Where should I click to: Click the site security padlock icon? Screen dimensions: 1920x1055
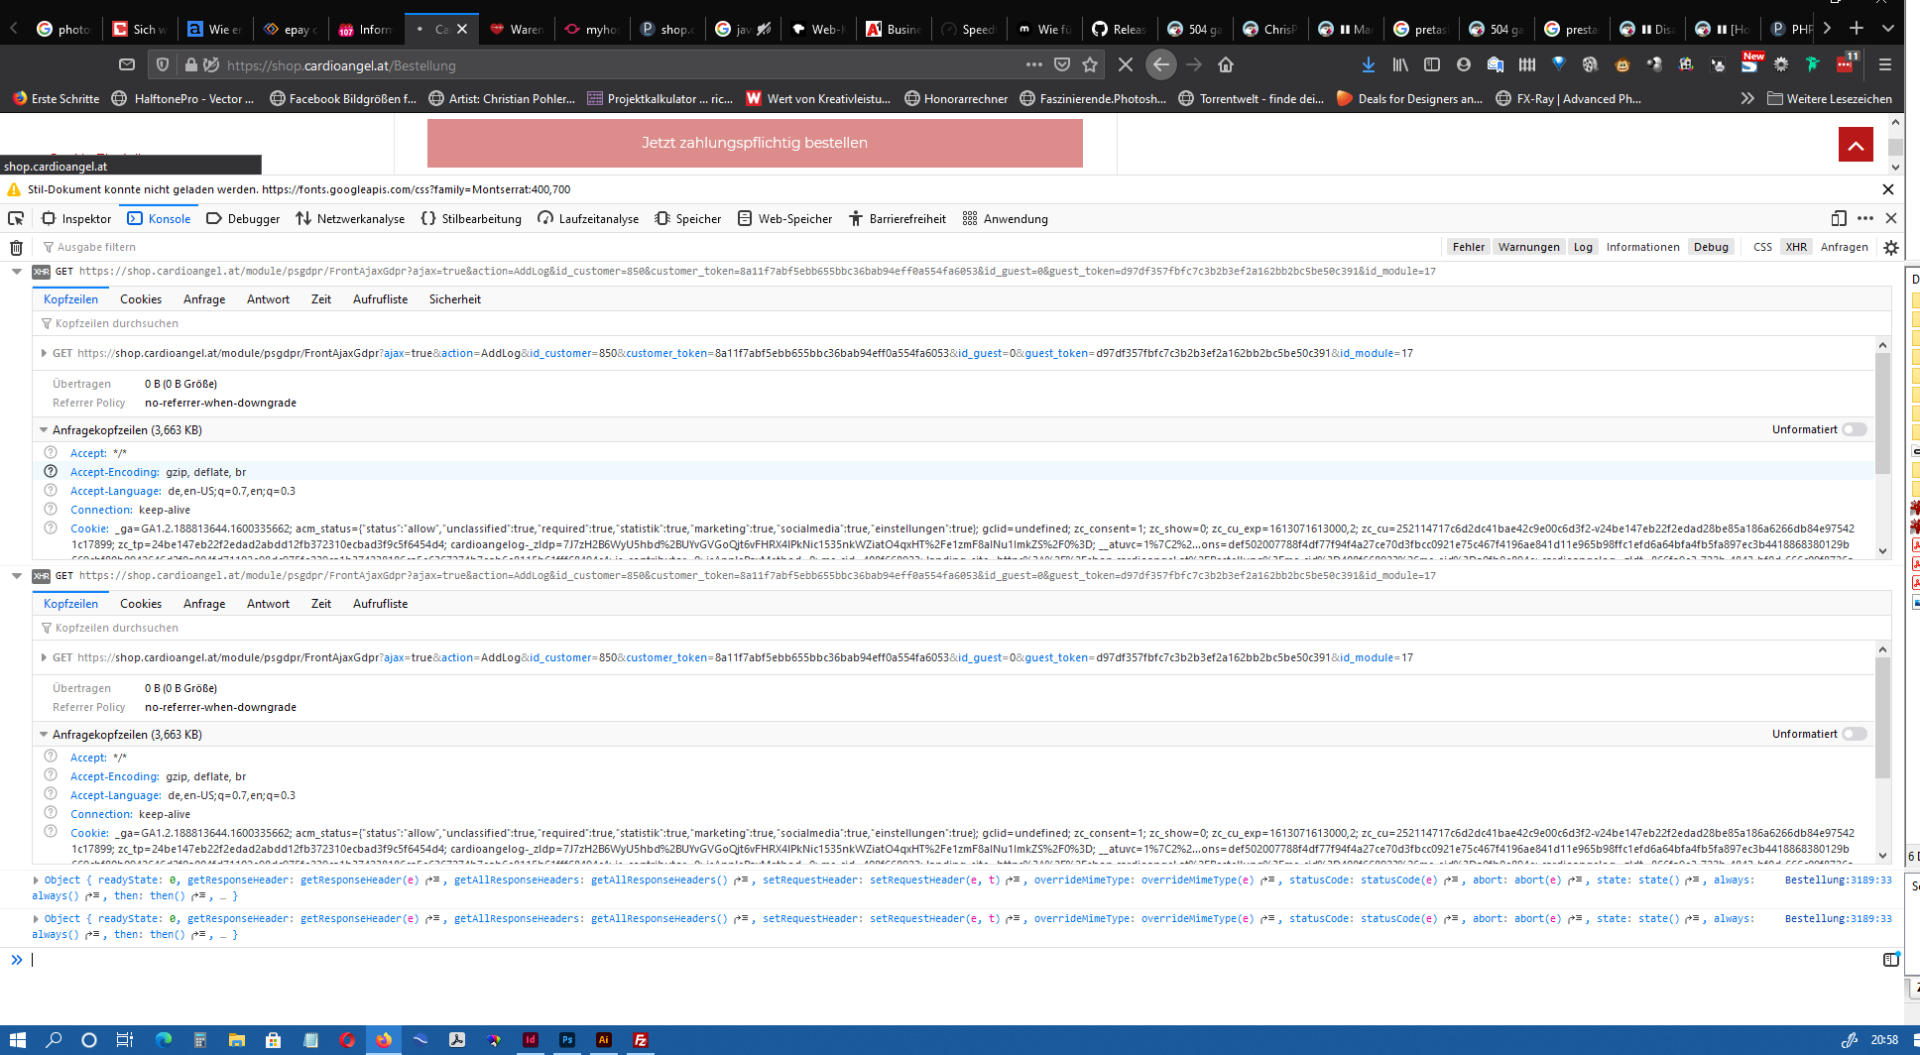coord(191,65)
